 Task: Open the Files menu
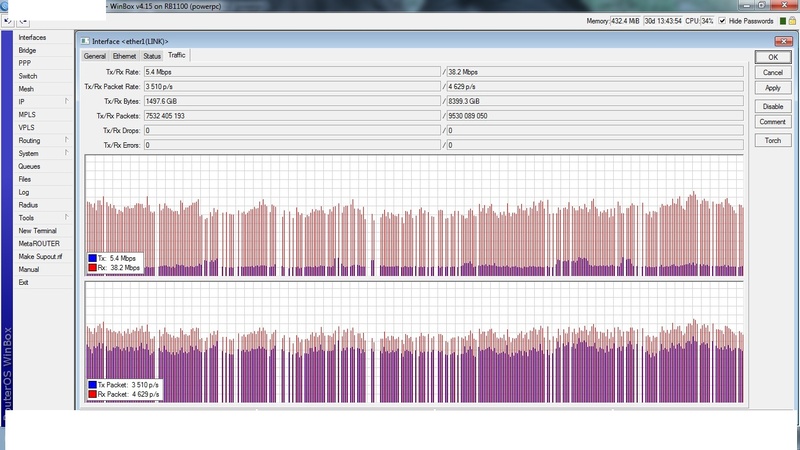(x=24, y=179)
